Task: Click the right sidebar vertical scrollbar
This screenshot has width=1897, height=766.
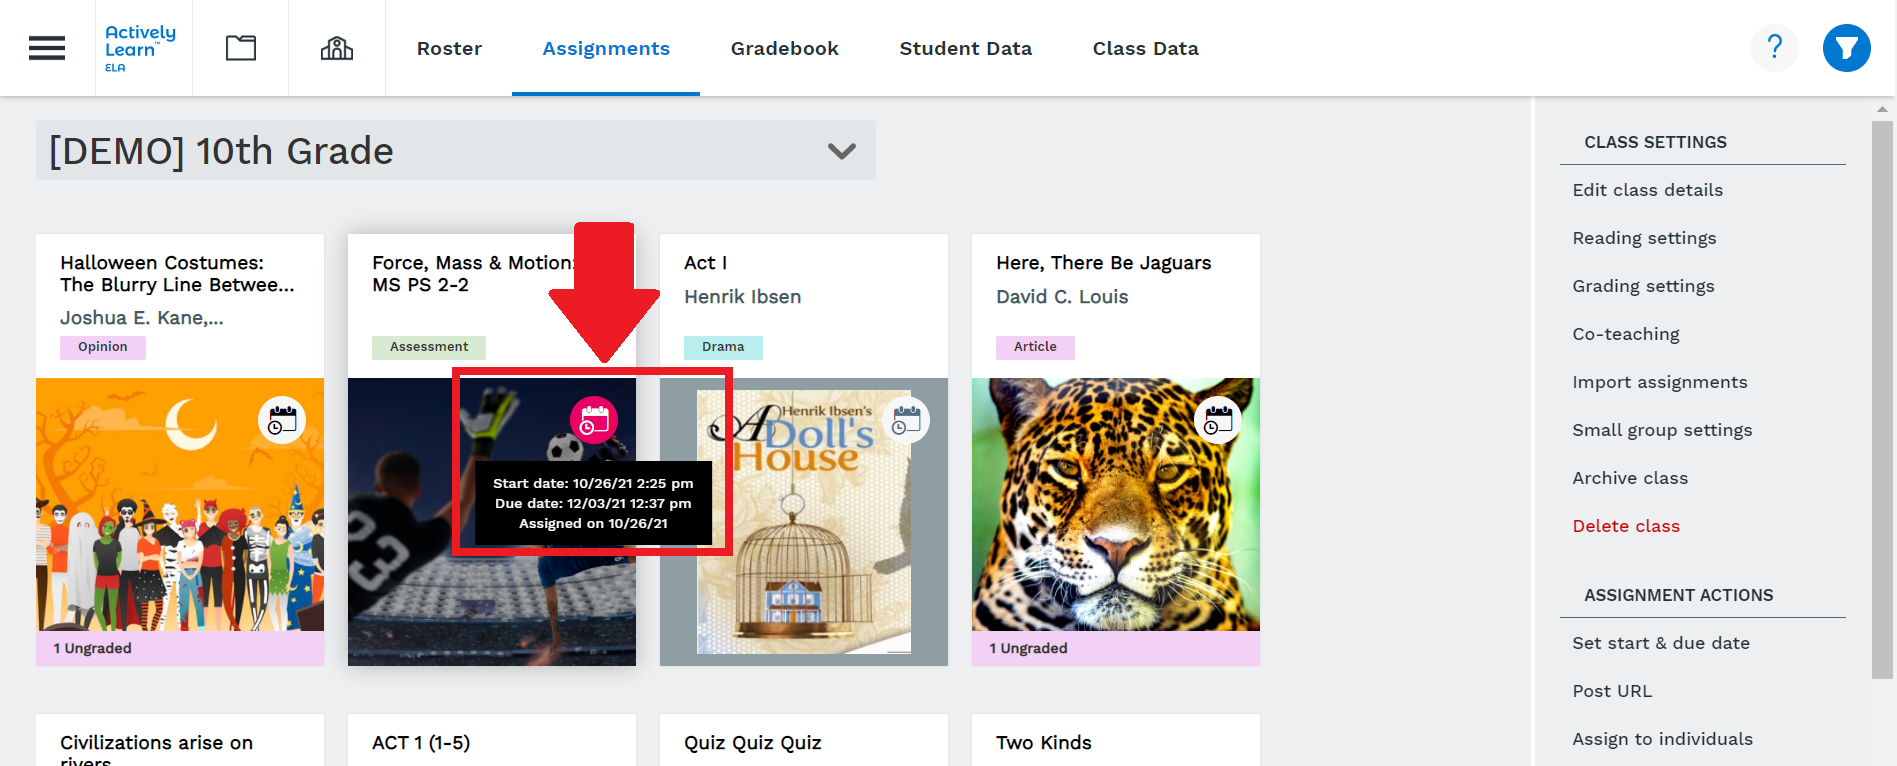Action: pos(1882,400)
